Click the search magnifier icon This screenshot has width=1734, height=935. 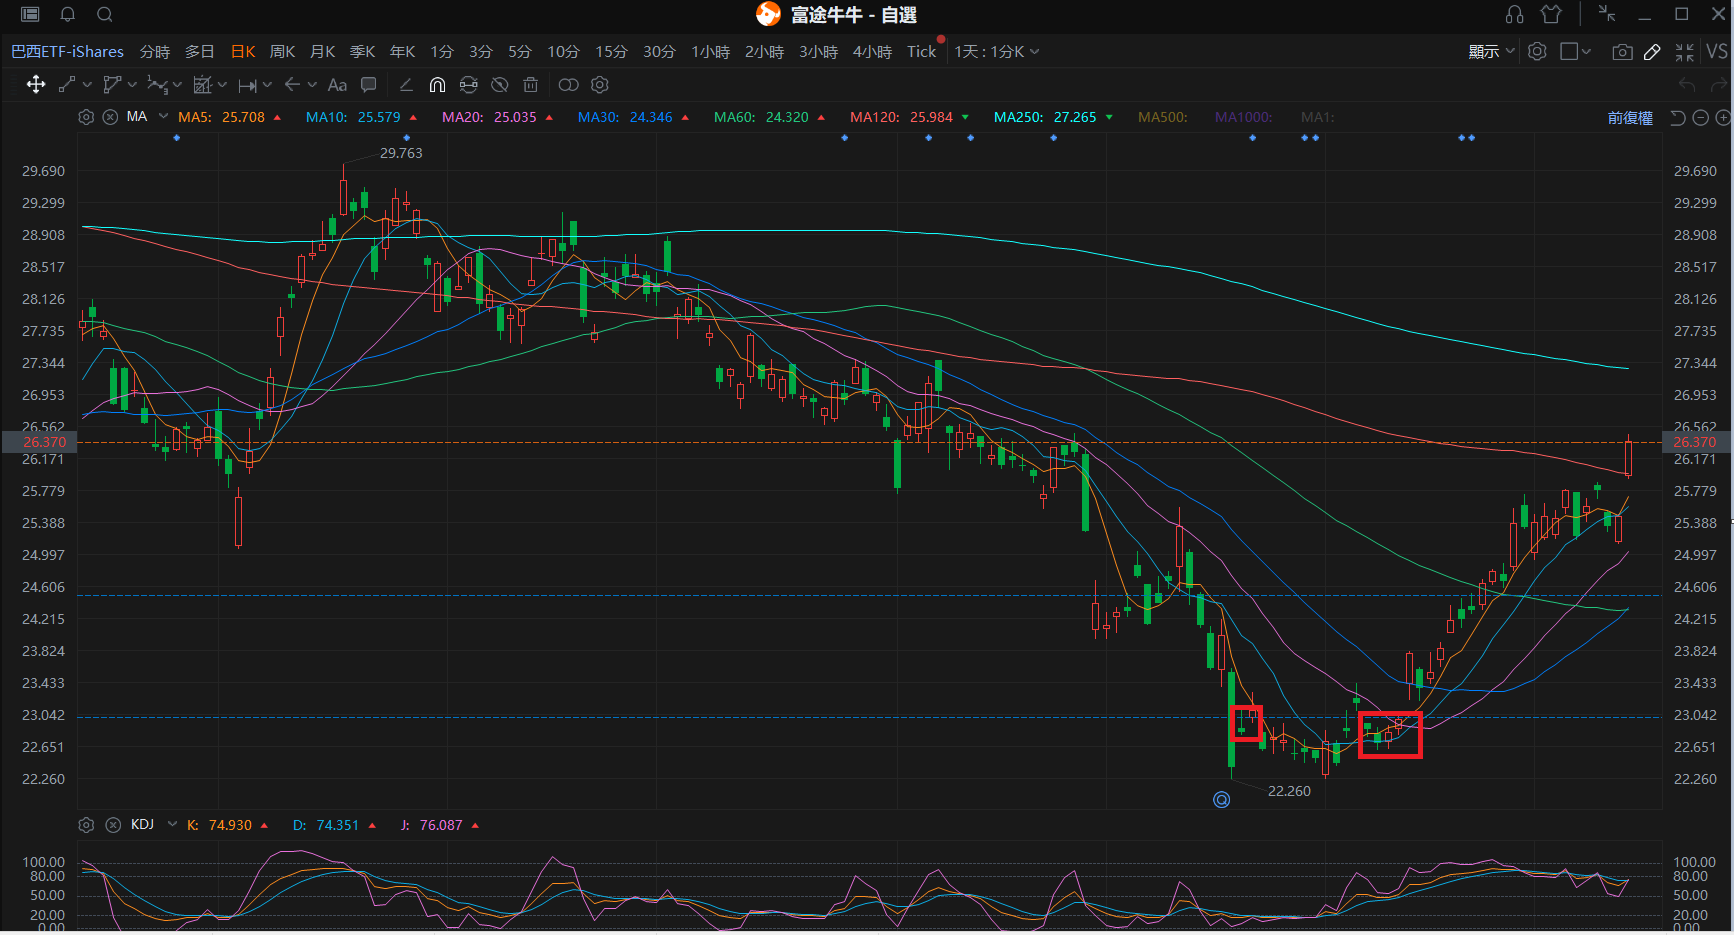(105, 14)
